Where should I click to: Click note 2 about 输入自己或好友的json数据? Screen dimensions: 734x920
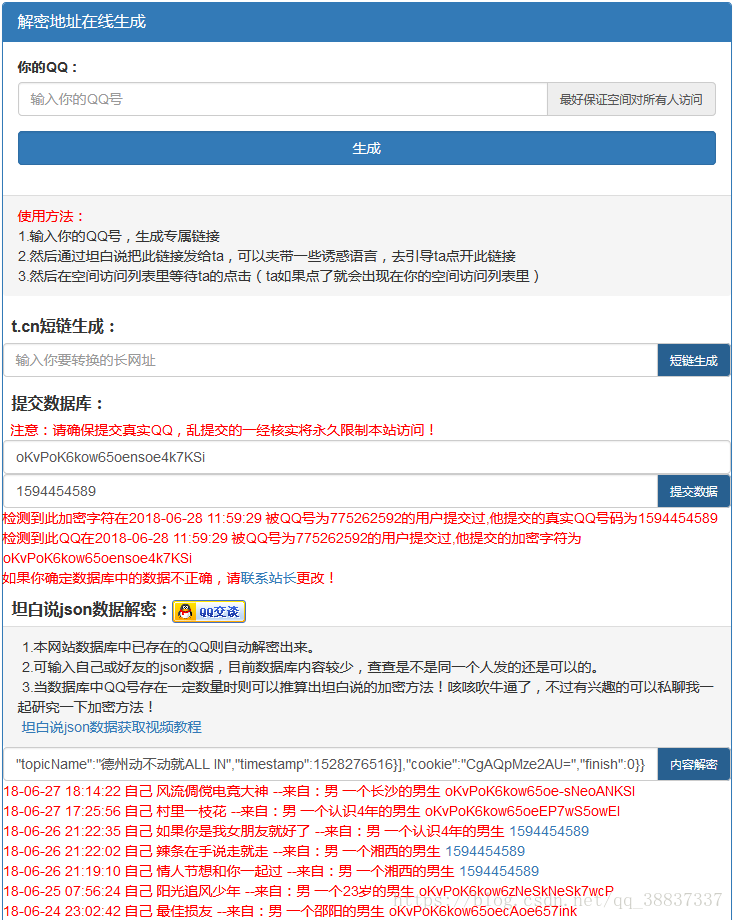tap(311, 667)
